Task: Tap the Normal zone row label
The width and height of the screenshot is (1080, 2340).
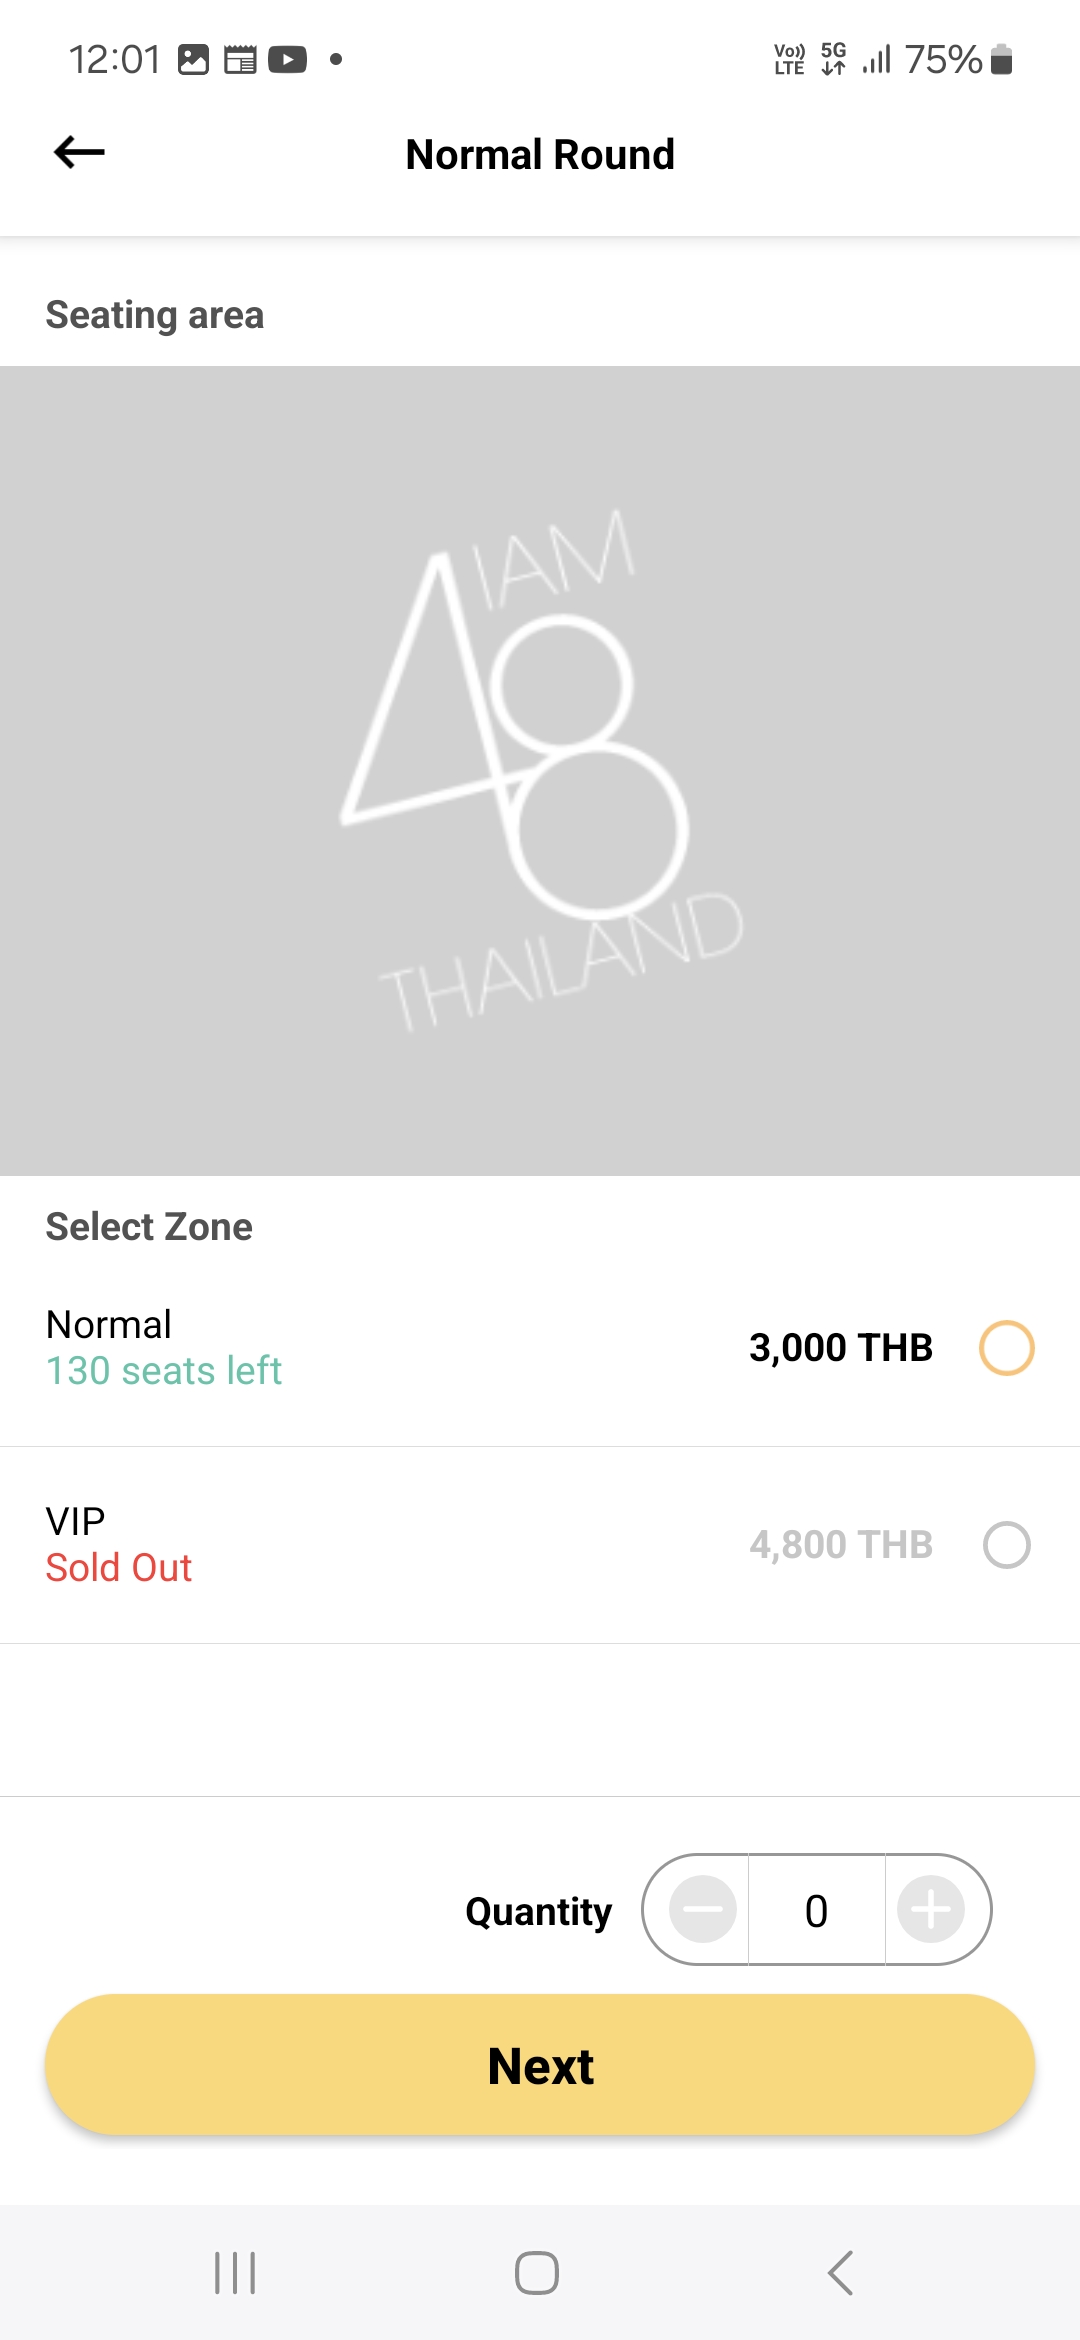Action: pos(109,1324)
